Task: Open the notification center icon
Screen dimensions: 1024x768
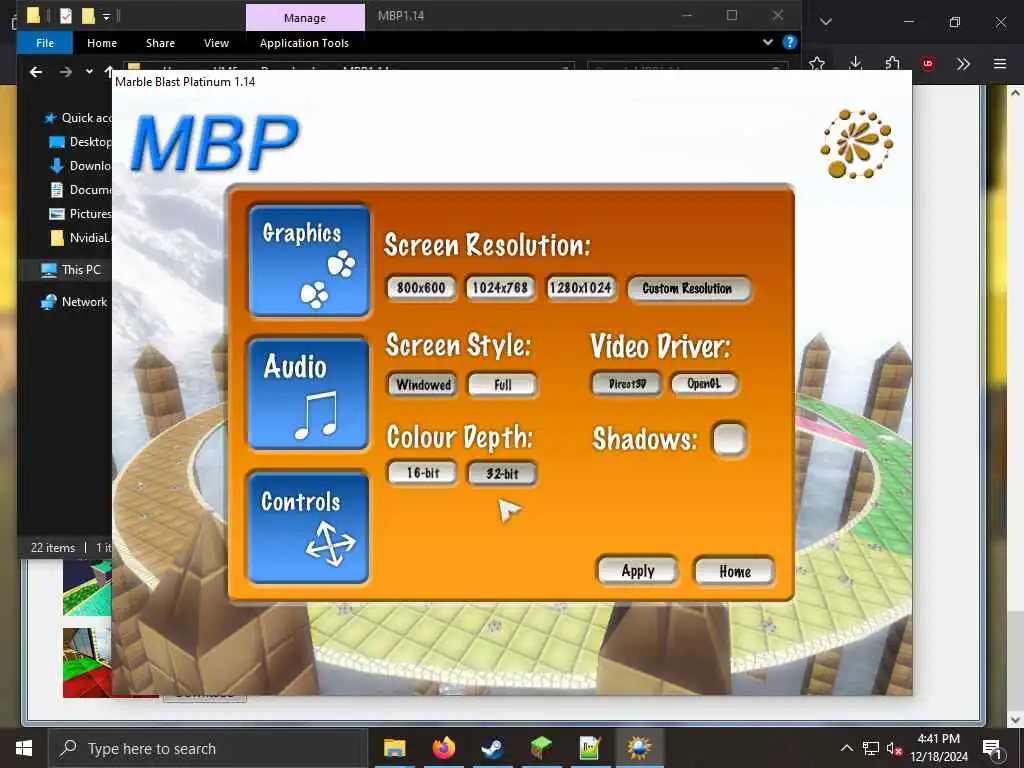Action: coord(992,748)
